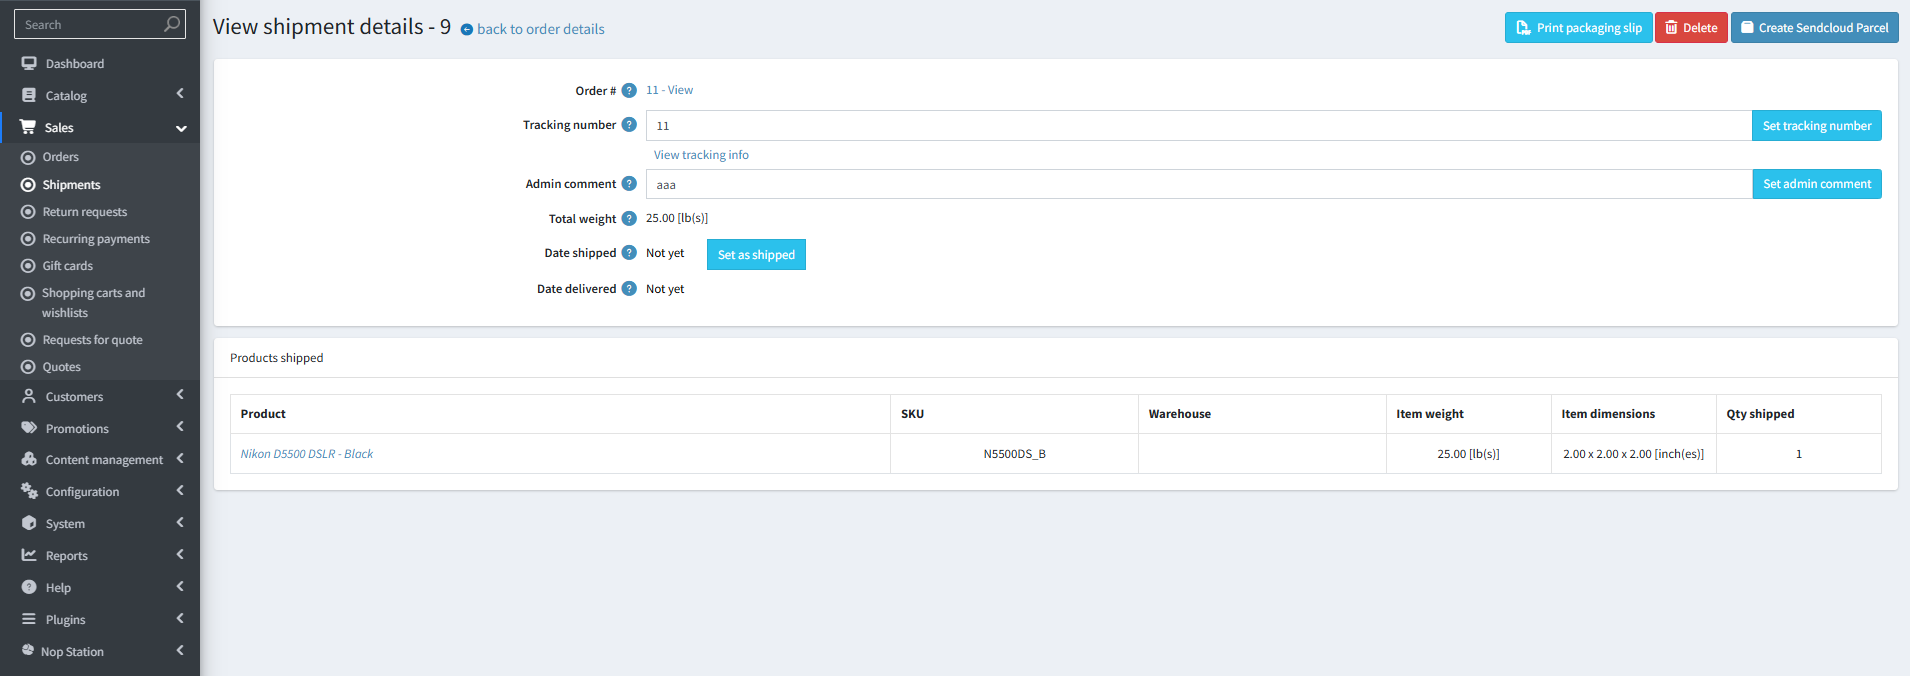Expand the Catalog menu chevron
The width and height of the screenshot is (1910, 676).
point(180,93)
